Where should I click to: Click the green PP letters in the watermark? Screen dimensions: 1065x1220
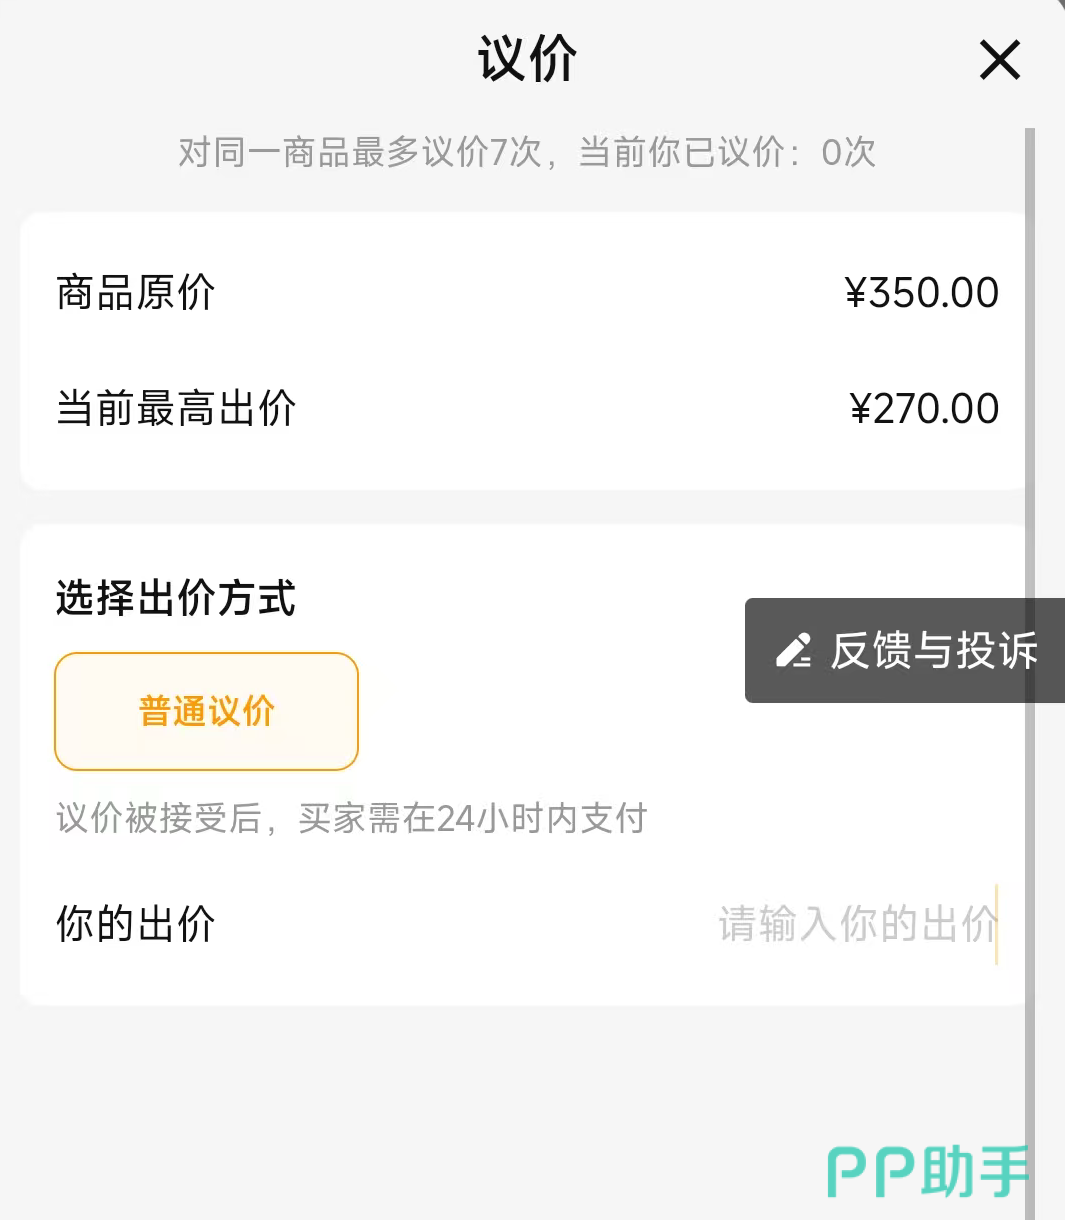[x=870, y=1173]
